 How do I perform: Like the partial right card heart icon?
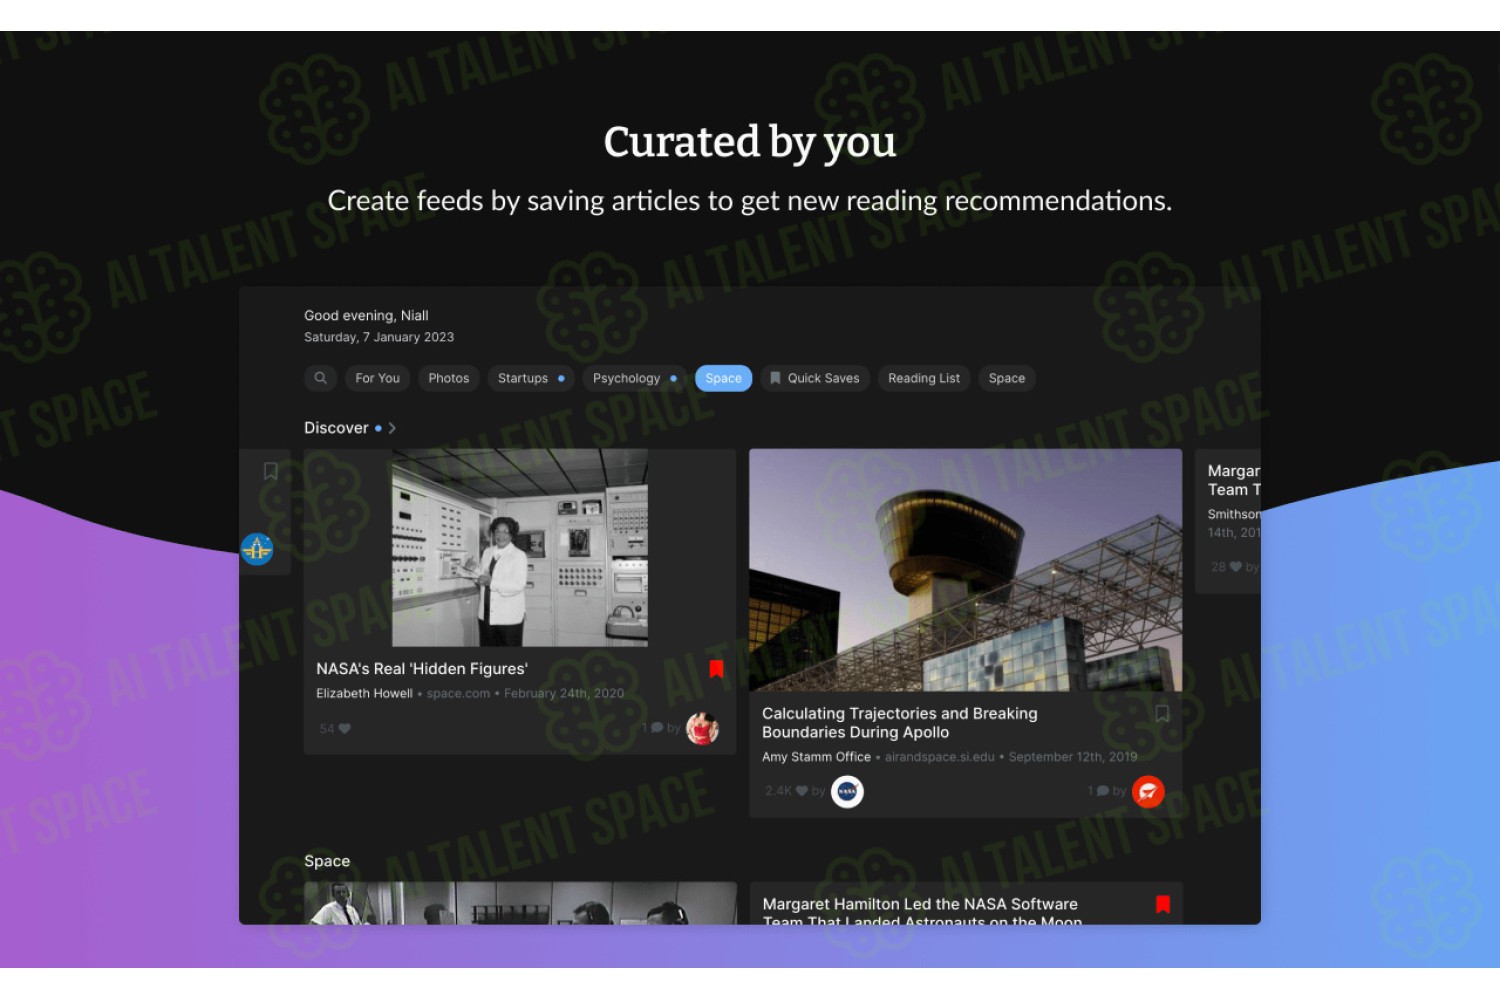(1236, 567)
